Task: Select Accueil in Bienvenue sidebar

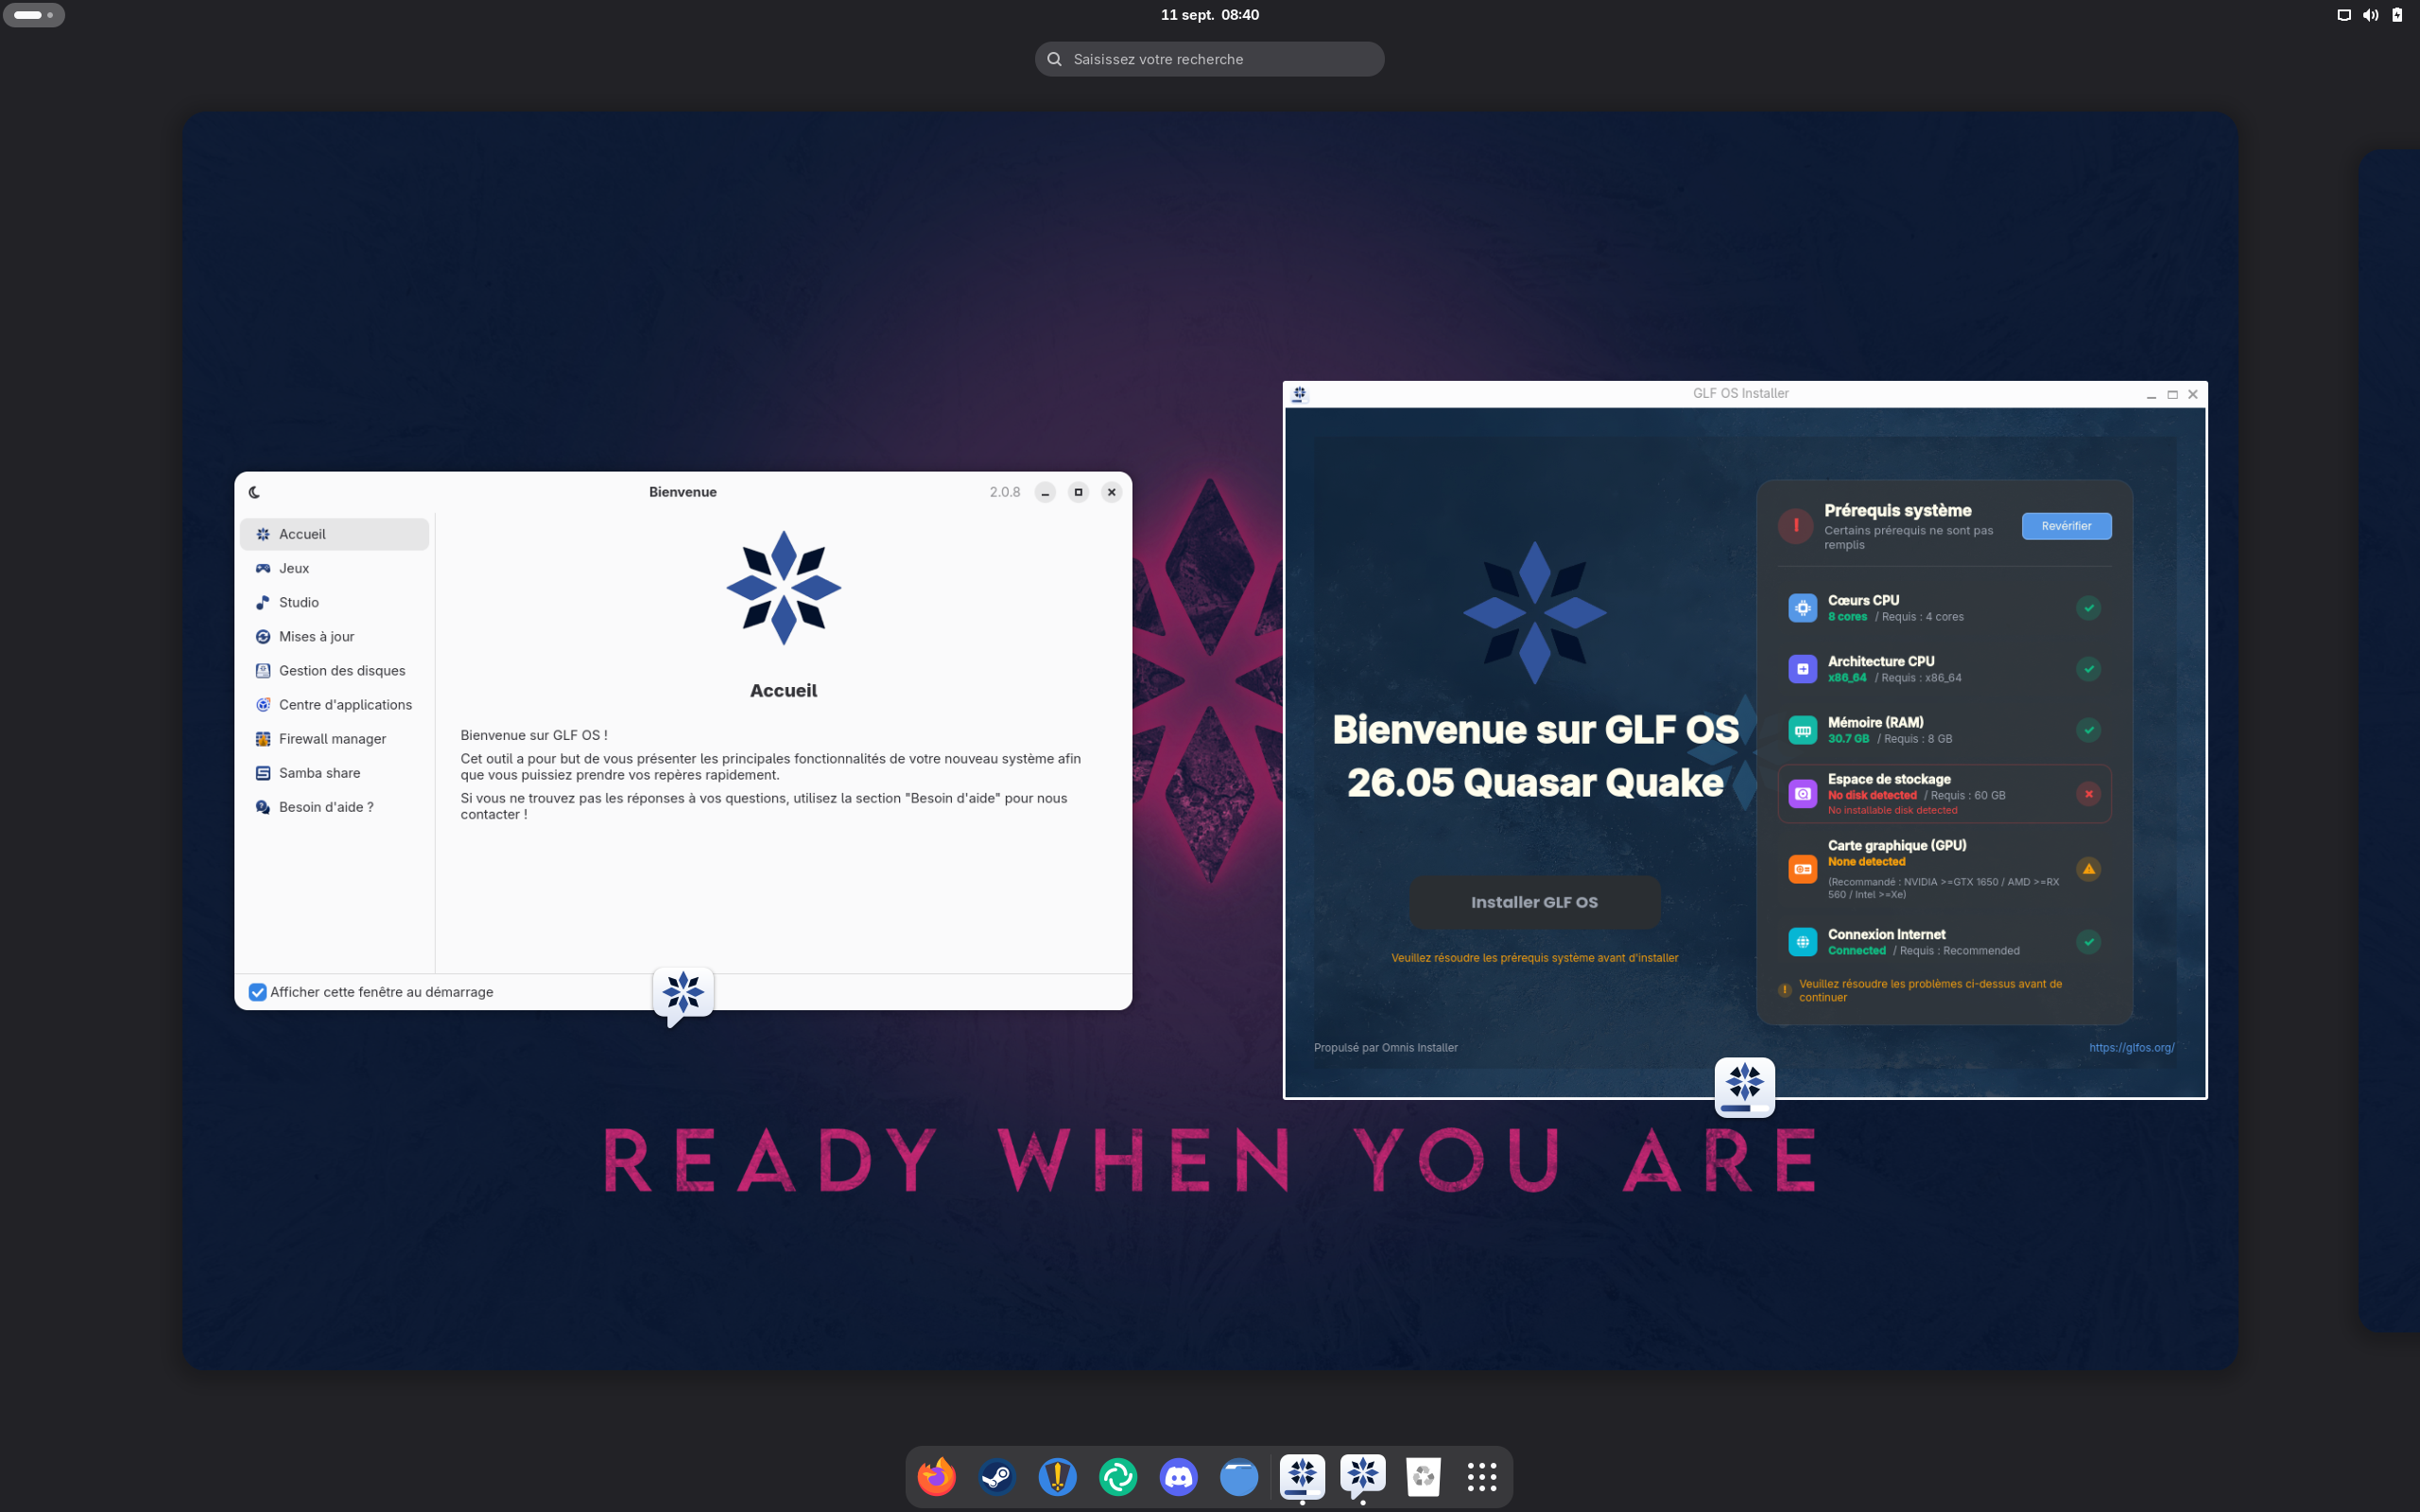Action: 334,534
